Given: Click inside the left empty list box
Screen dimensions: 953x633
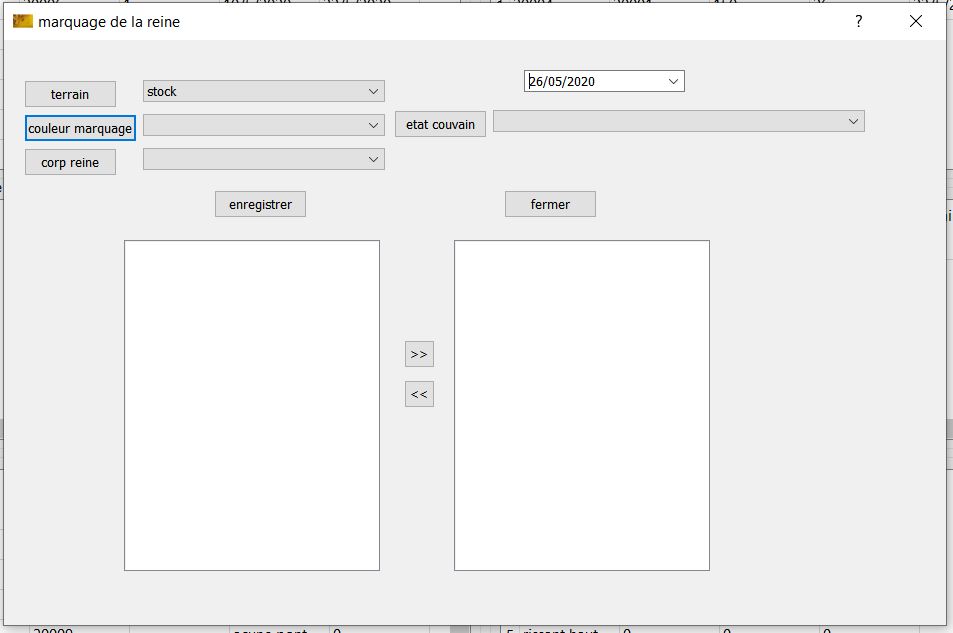Looking at the screenshot, I should 251,405.
